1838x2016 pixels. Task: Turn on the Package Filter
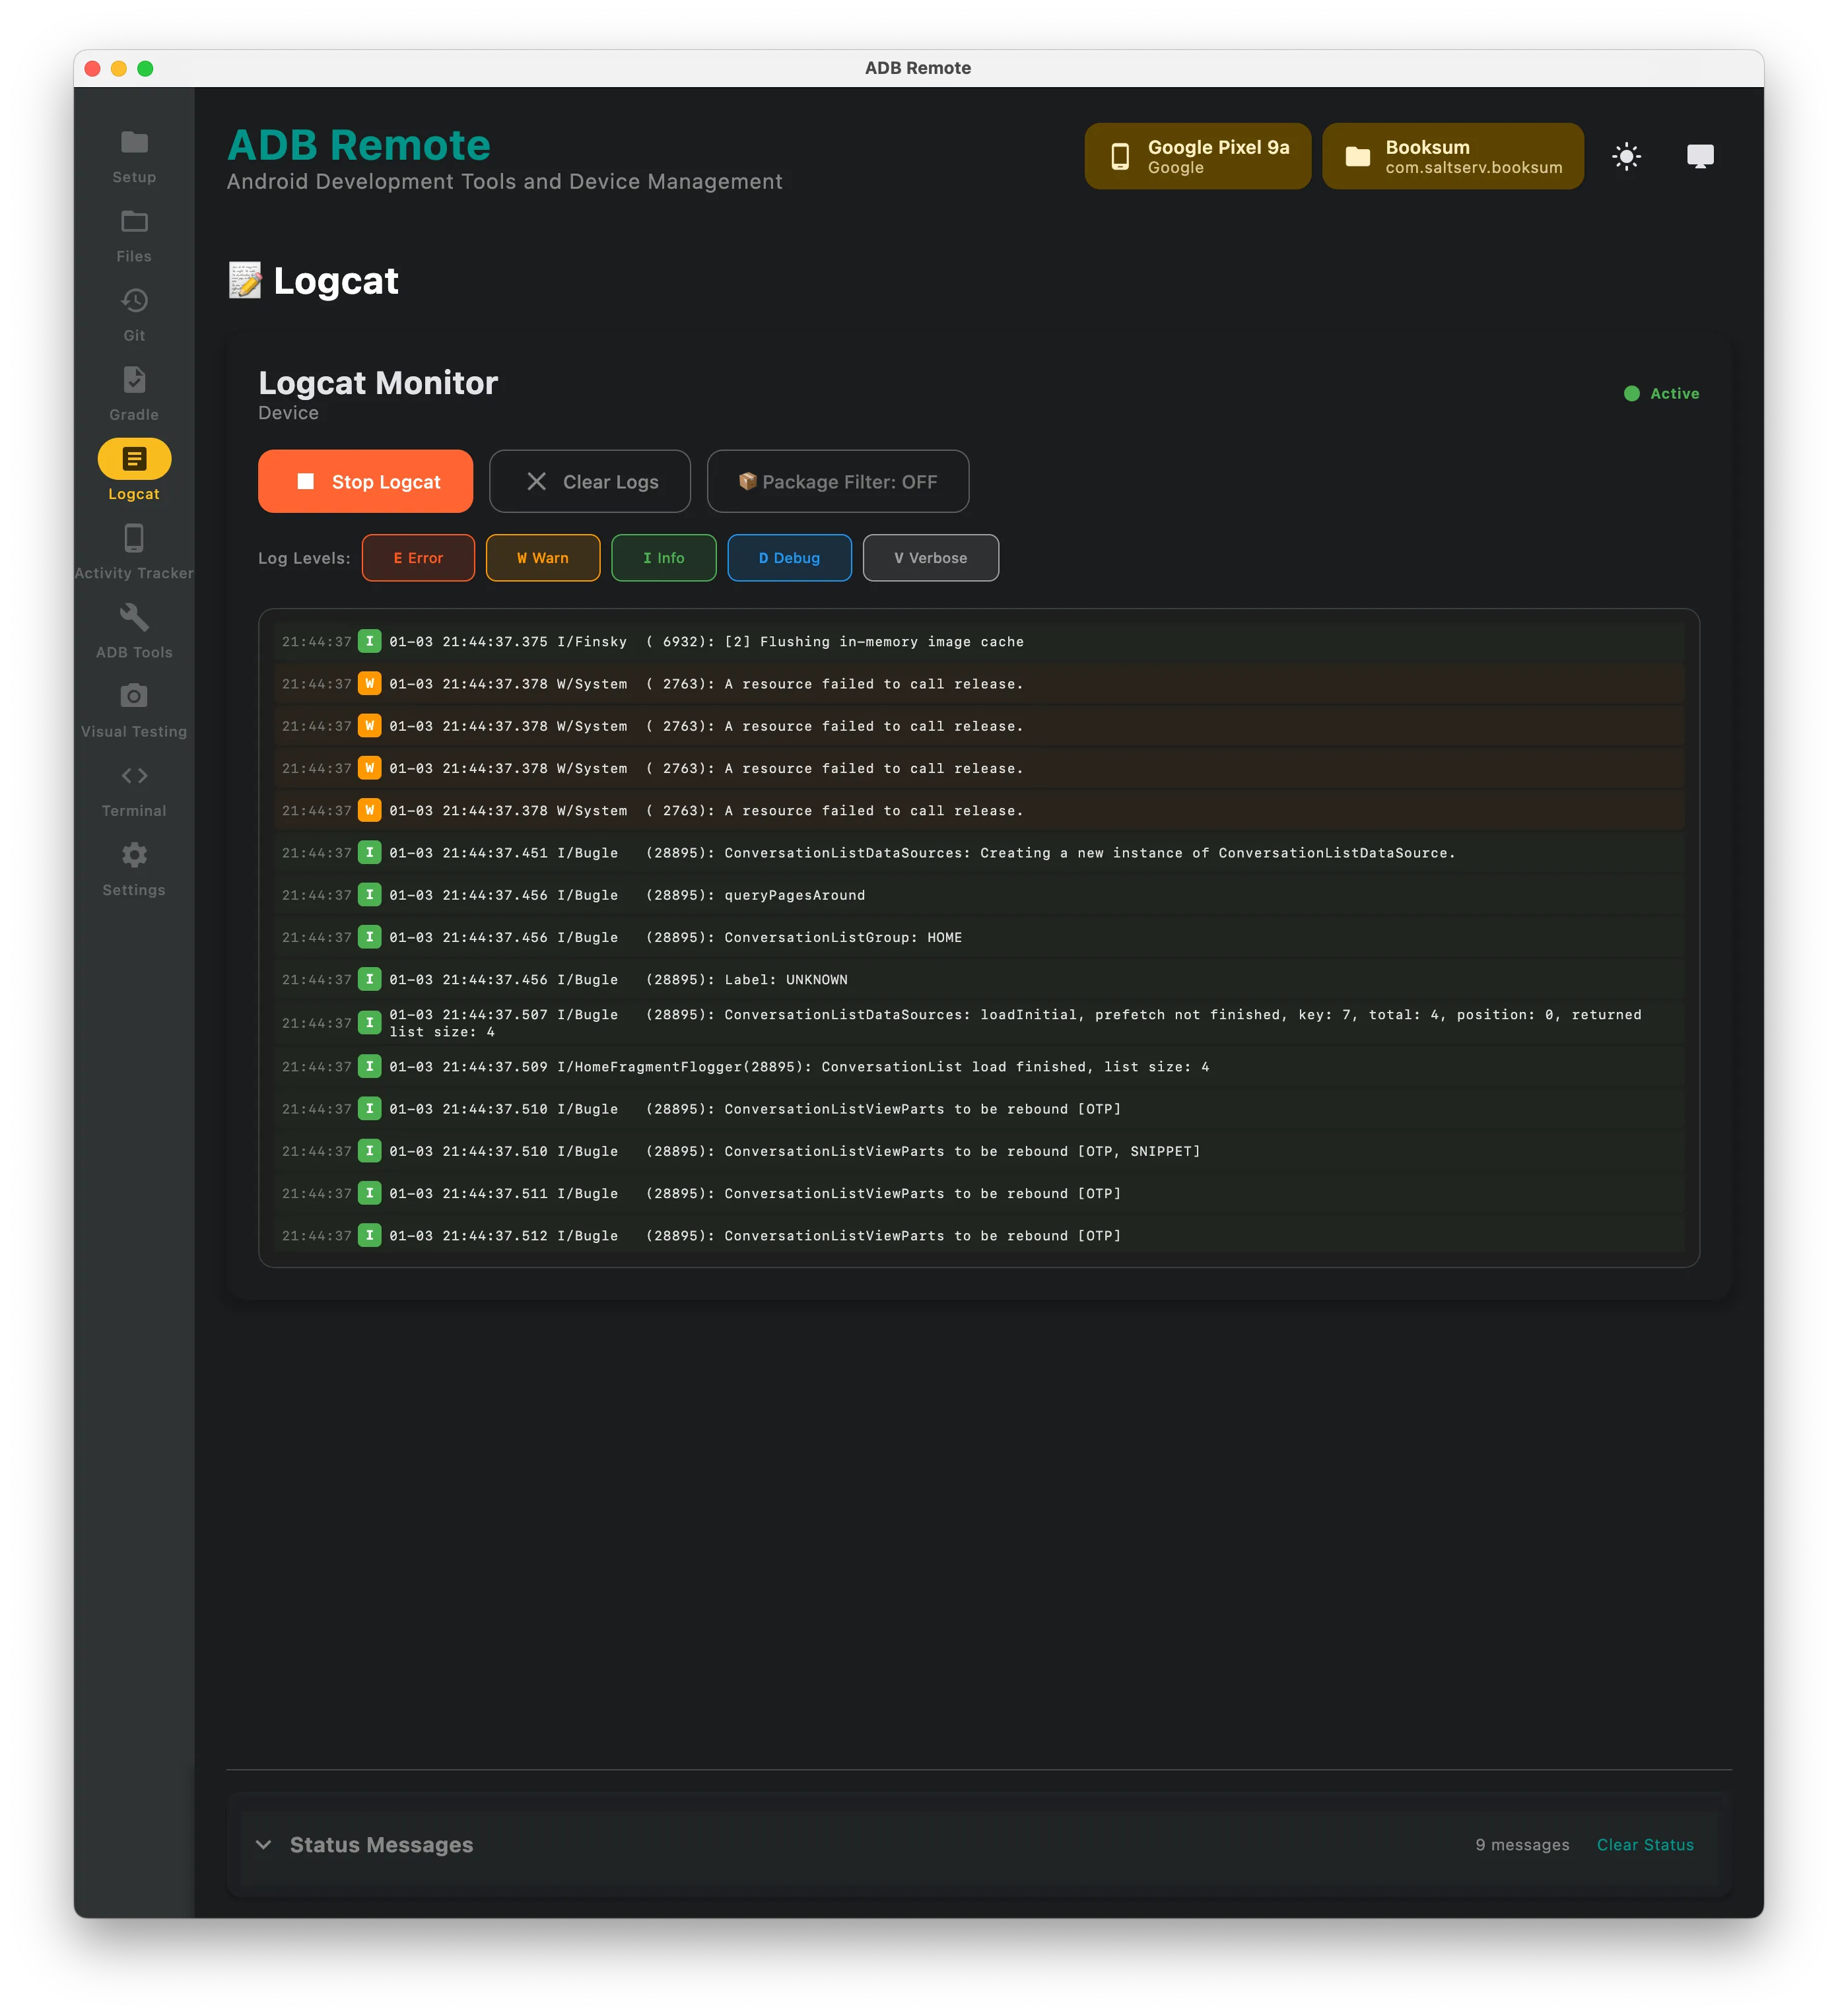pyautogui.click(x=837, y=481)
